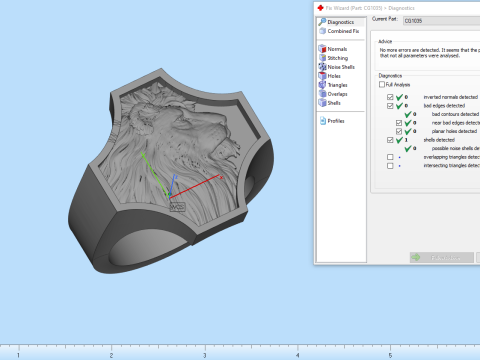This screenshot has height=360, width=480.
Task: Click the green arrow Follow Advice button
Action: 441,257
